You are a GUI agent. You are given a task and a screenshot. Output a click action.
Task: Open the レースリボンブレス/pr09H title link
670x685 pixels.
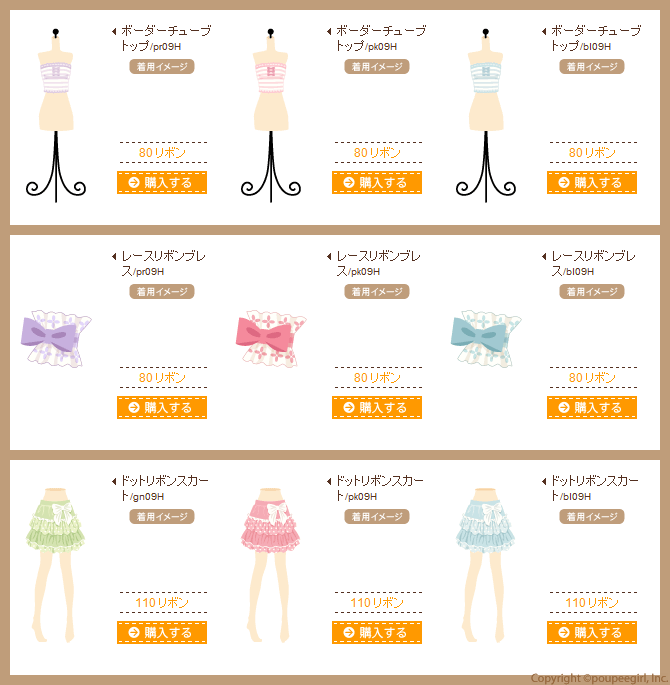163,263
